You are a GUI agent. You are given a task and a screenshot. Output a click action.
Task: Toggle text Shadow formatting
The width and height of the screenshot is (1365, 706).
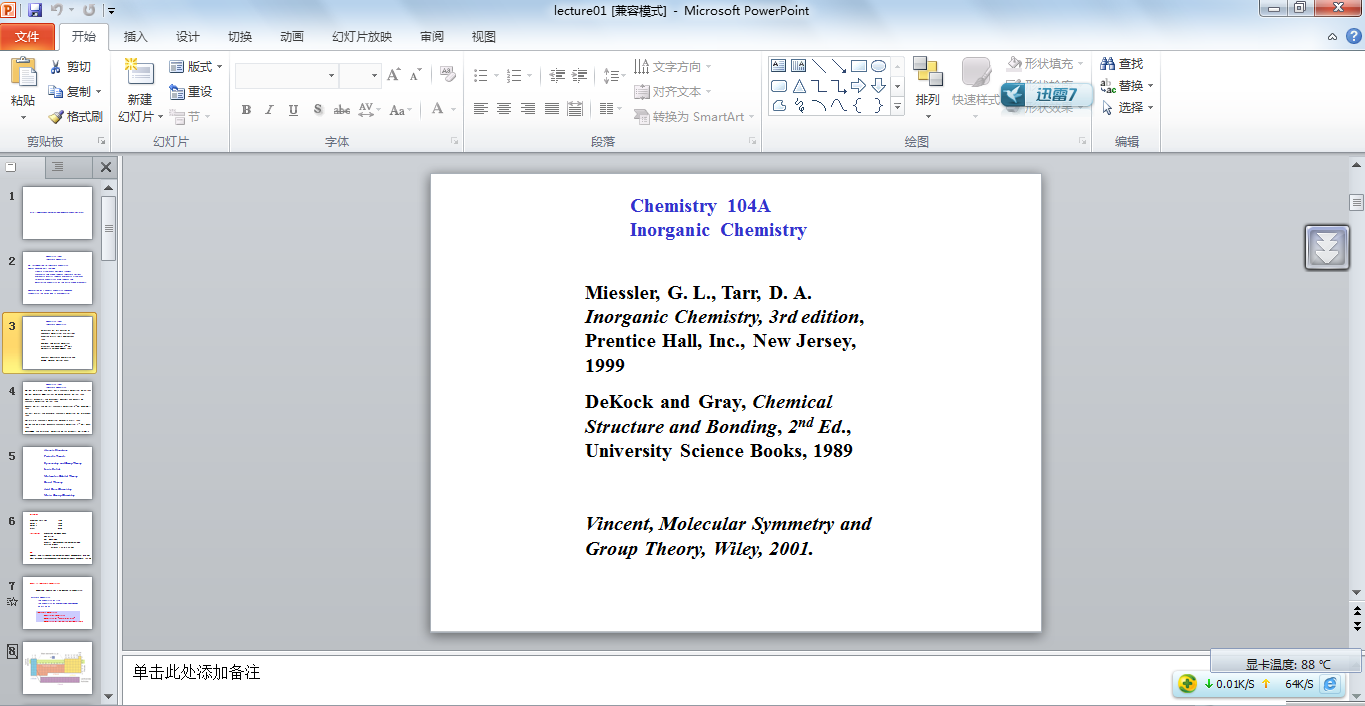(318, 110)
